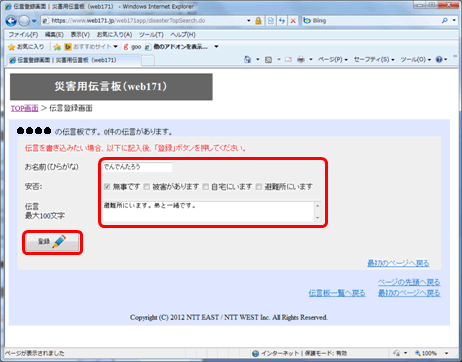Open the zoom level 100% dropdown
The image size is (462, 362).
(x=446, y=353)
